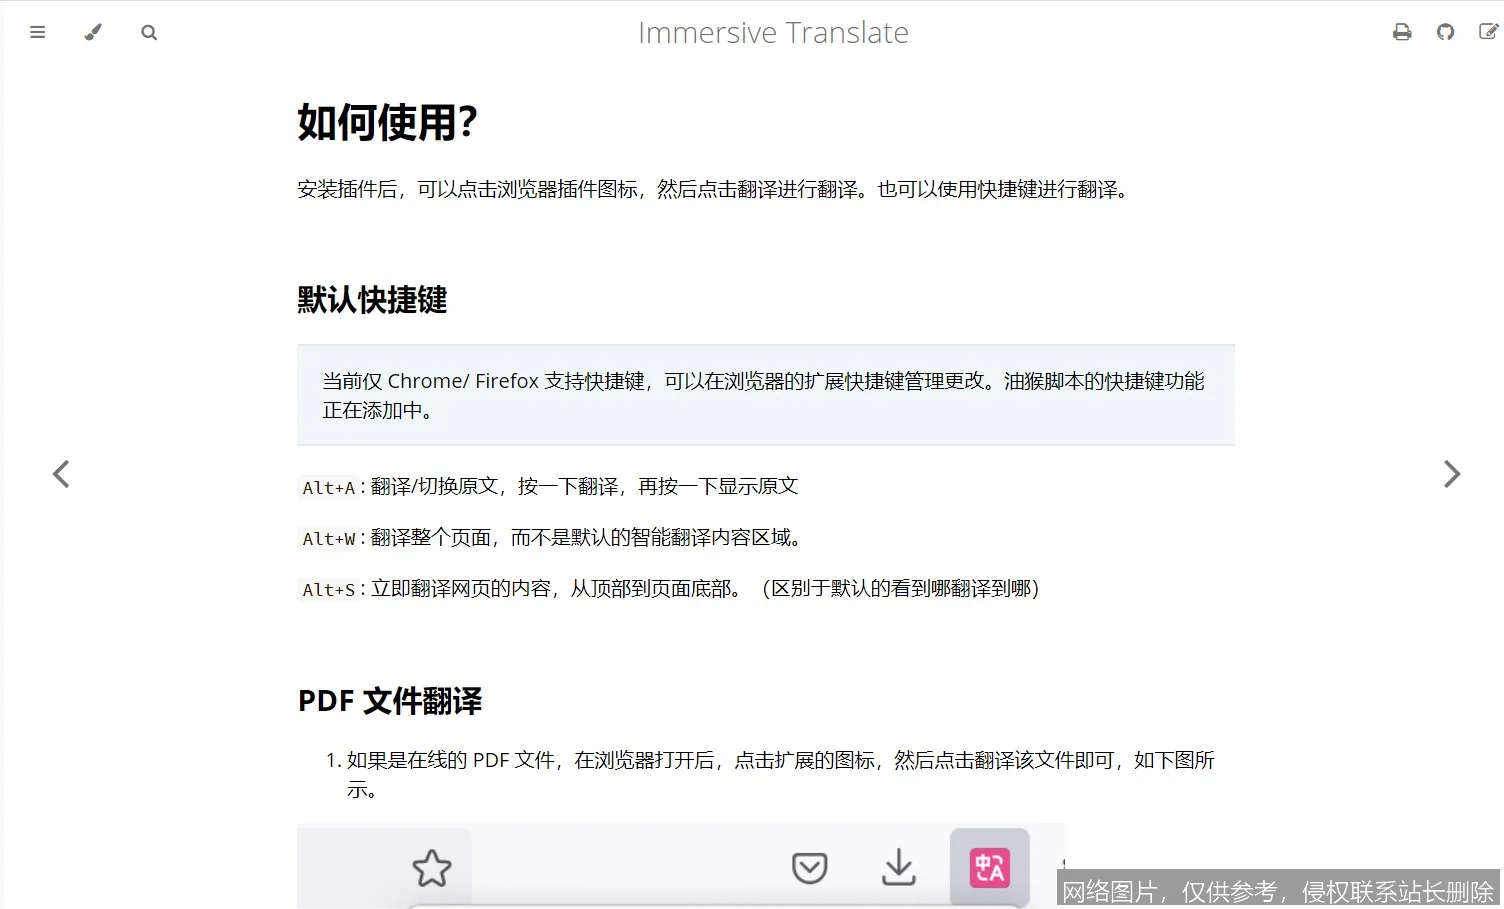Click the Immersive Translate title link
The height and width of the screenshot is (909, 1504).
click(774, 32)
